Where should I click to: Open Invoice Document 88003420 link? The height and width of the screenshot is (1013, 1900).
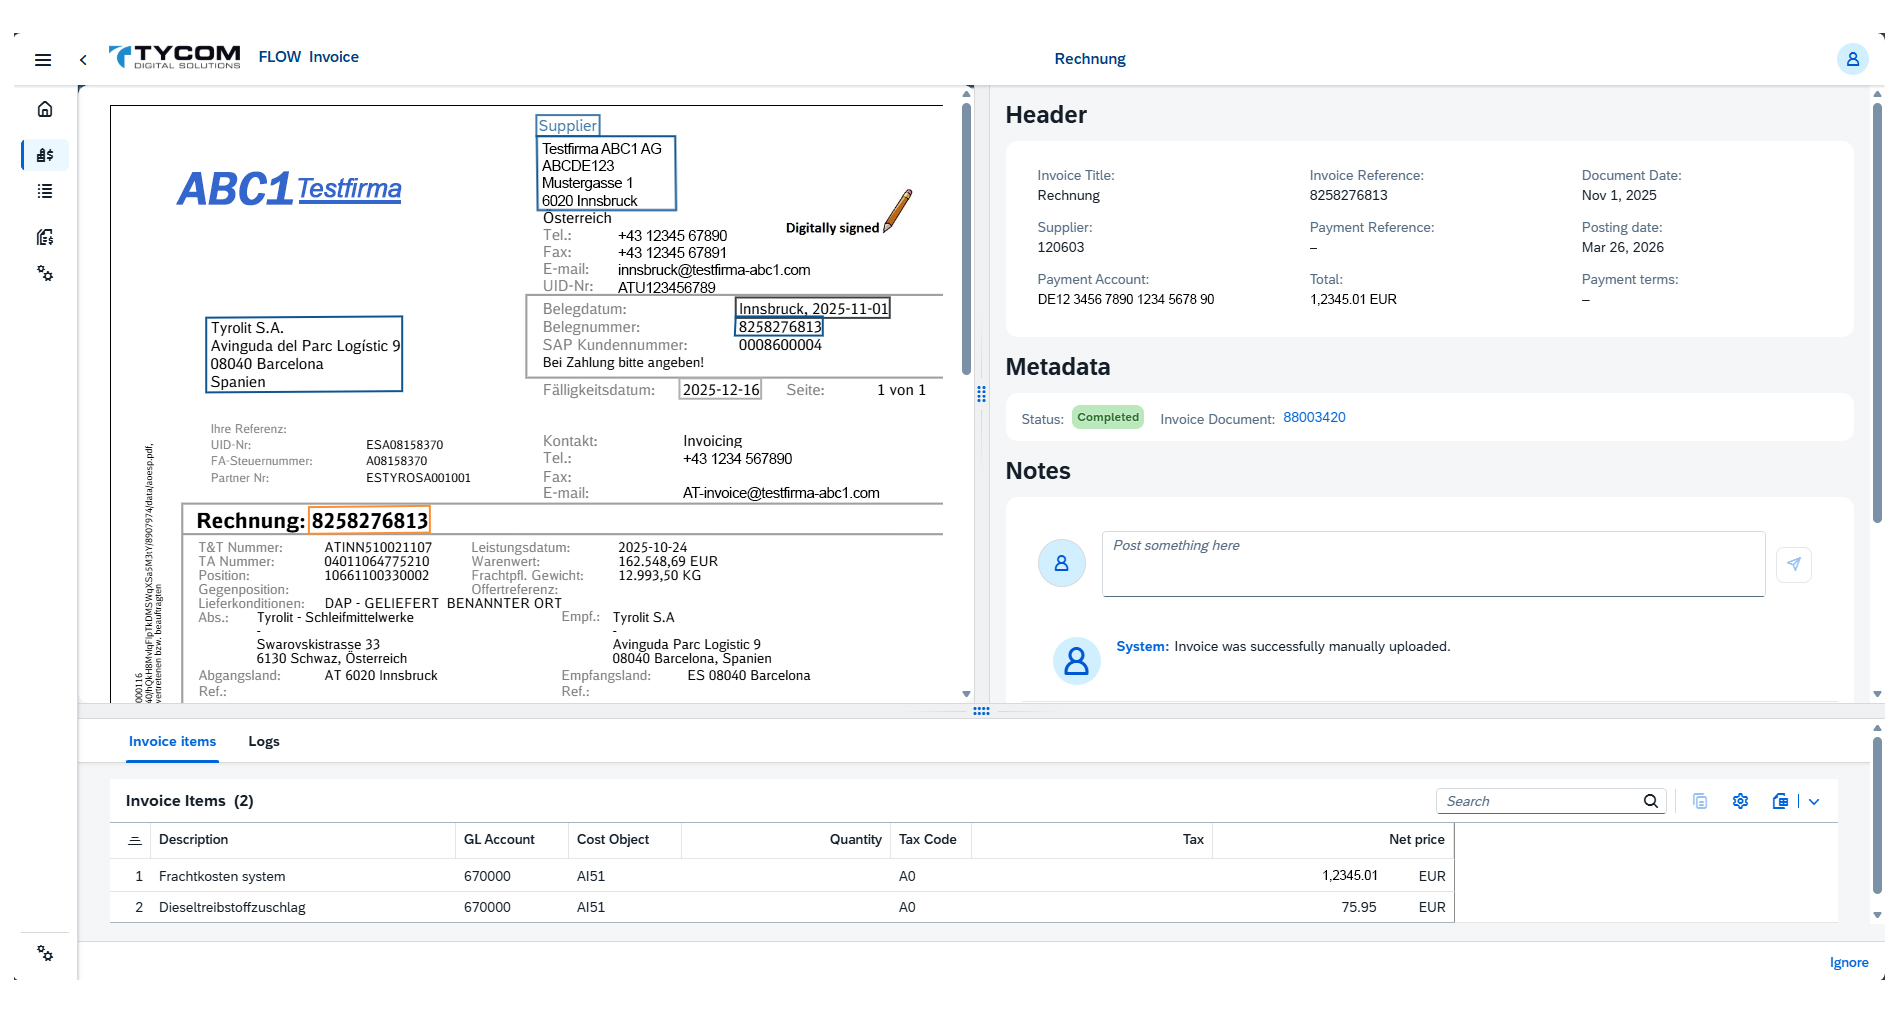1313,417
